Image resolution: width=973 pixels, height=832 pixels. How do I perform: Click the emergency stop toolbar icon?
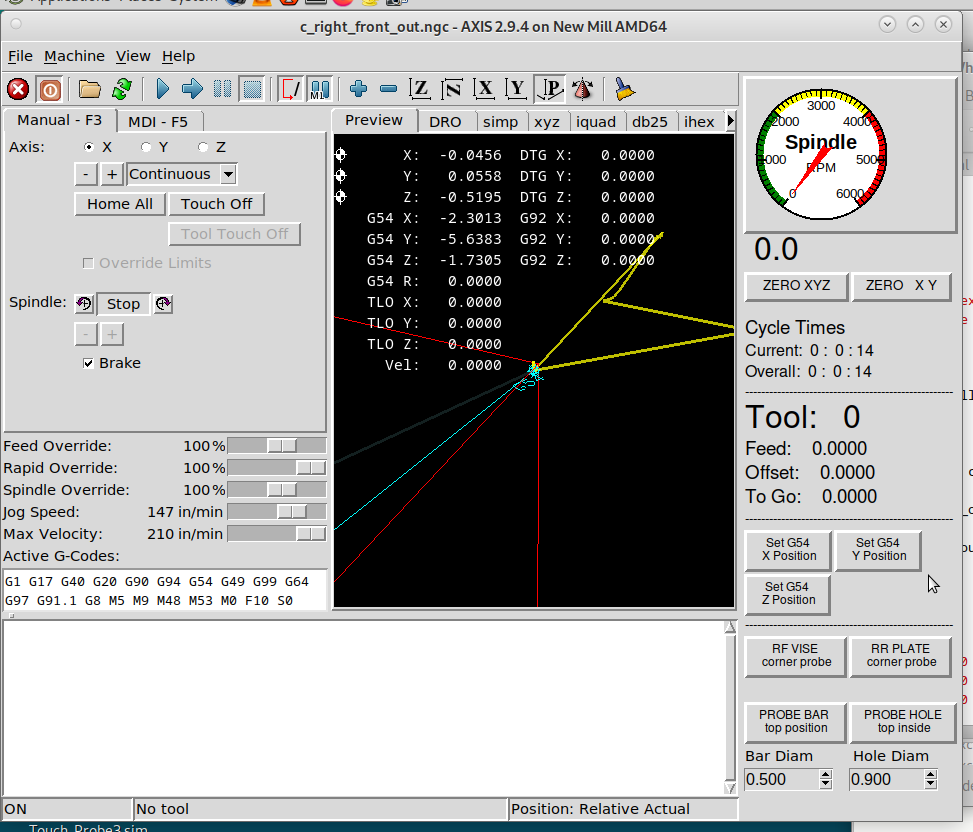(18, 90)
